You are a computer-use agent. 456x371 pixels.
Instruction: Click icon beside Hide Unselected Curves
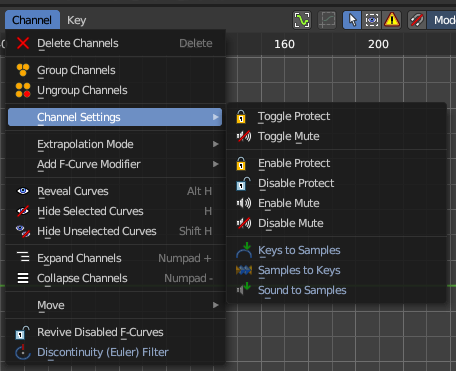23,231
